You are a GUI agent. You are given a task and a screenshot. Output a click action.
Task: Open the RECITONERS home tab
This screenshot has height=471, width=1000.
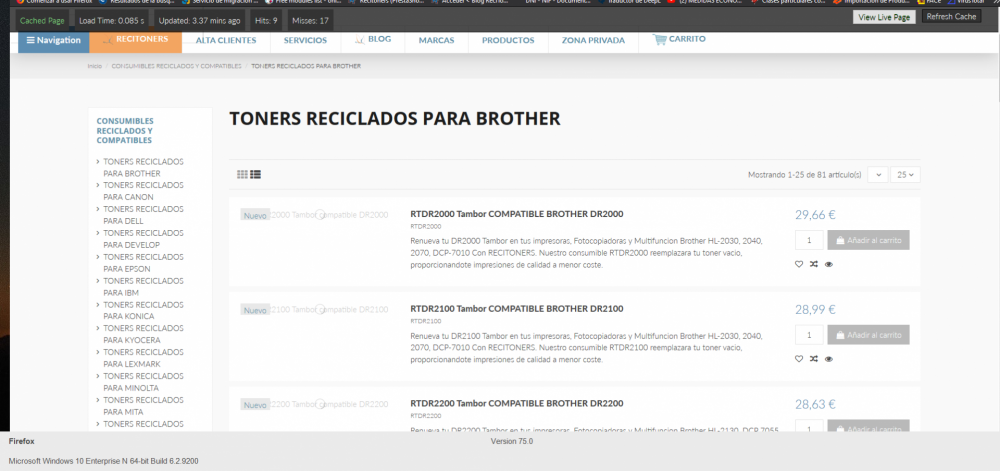pos(136,41)
